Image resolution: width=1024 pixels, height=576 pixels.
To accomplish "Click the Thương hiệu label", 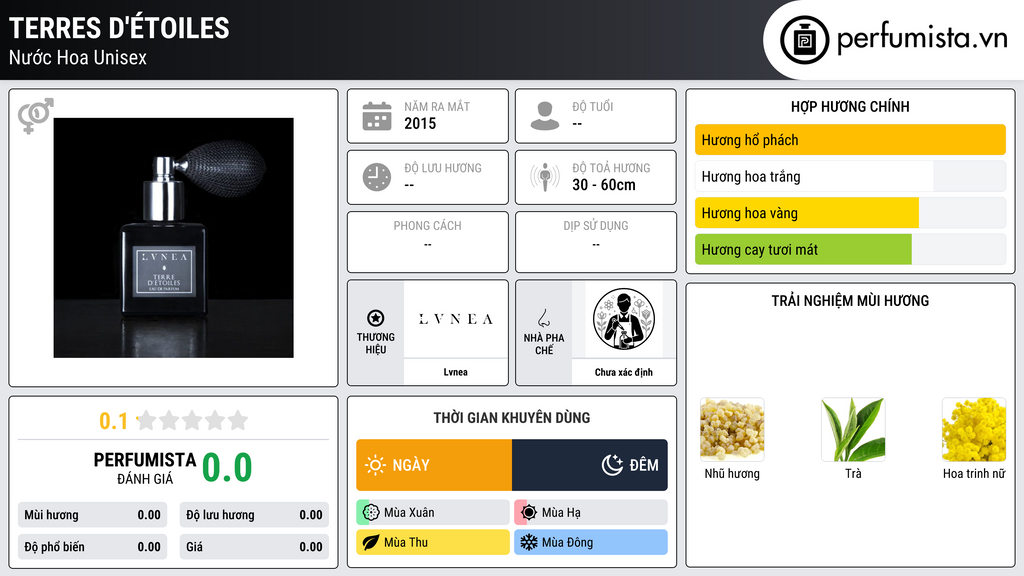I will (x=376, y=343).
